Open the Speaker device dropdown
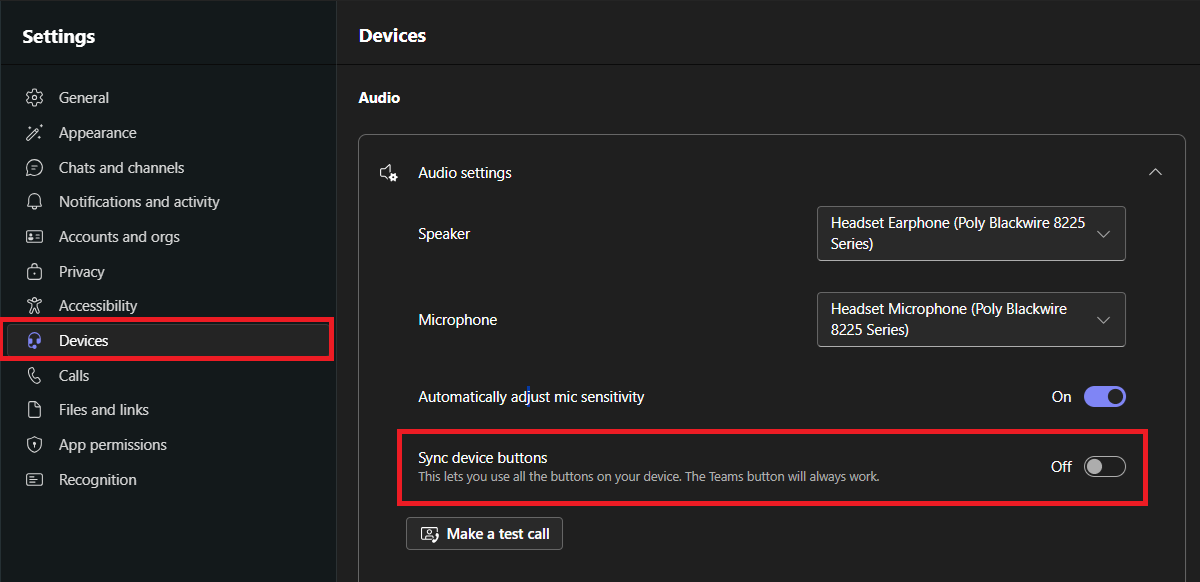This screenshot has width=1200, height=582. (x=970, y=233)
